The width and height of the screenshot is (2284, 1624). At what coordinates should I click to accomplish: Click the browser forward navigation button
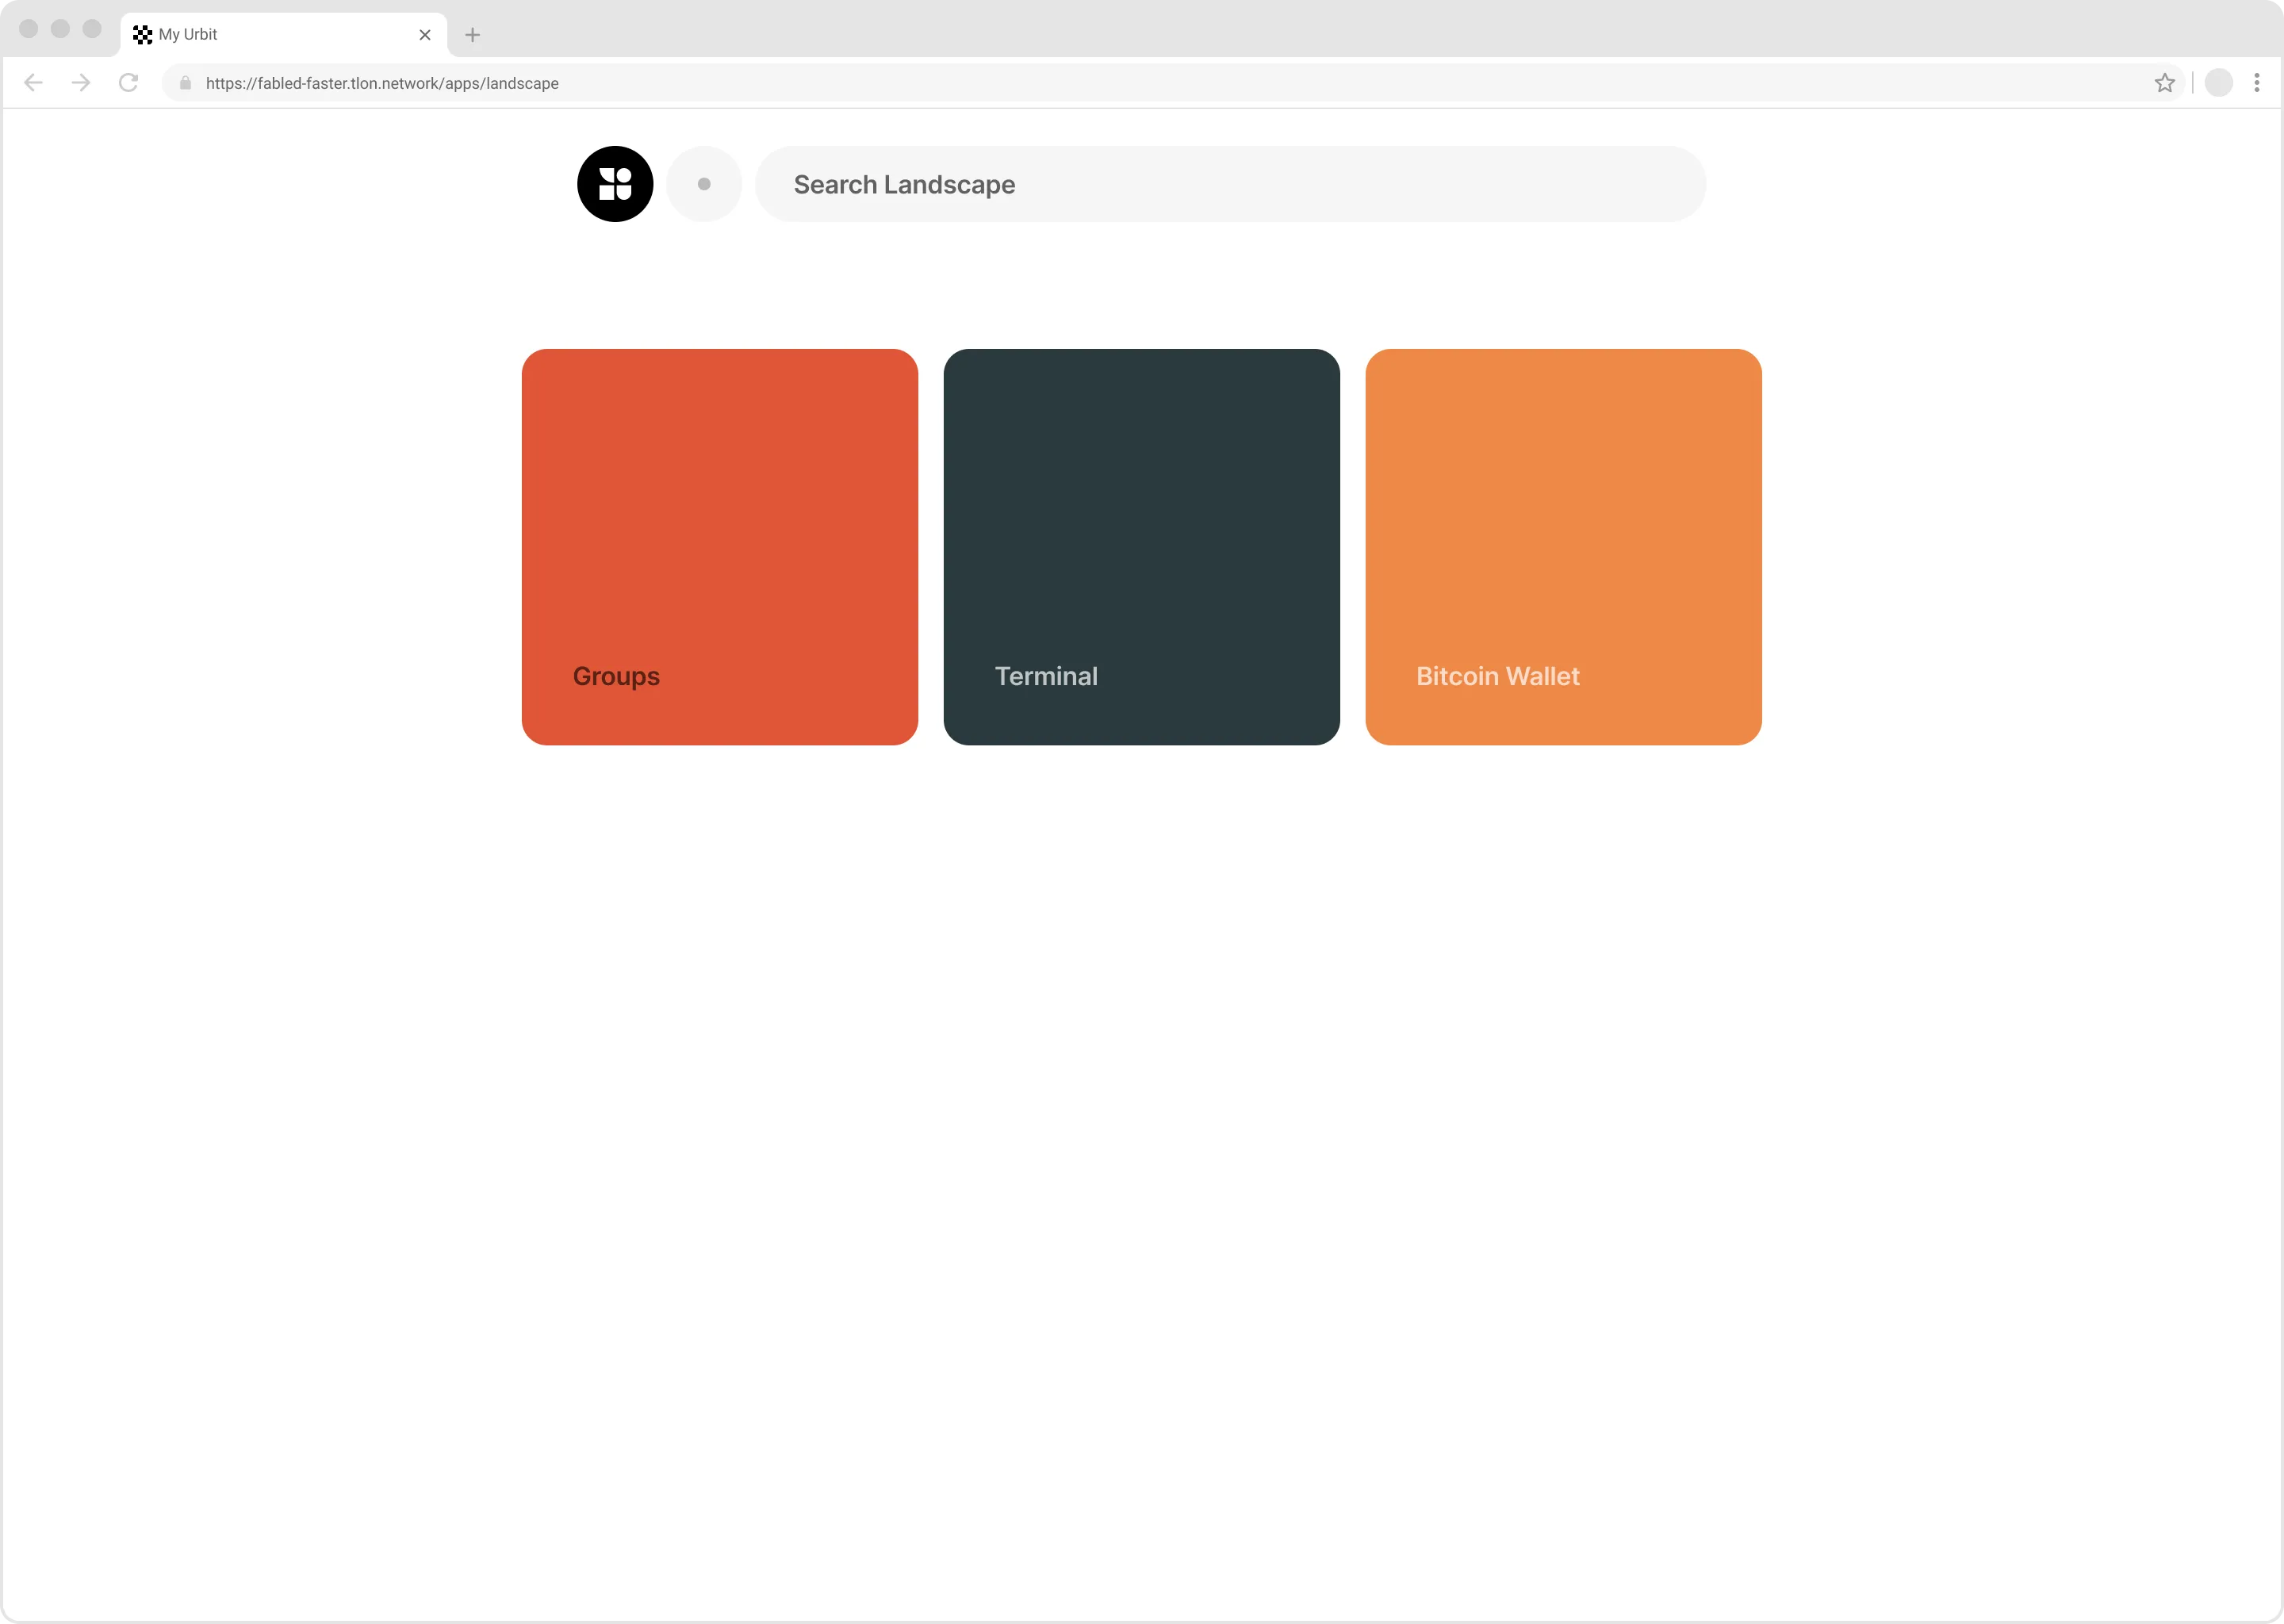81,82
